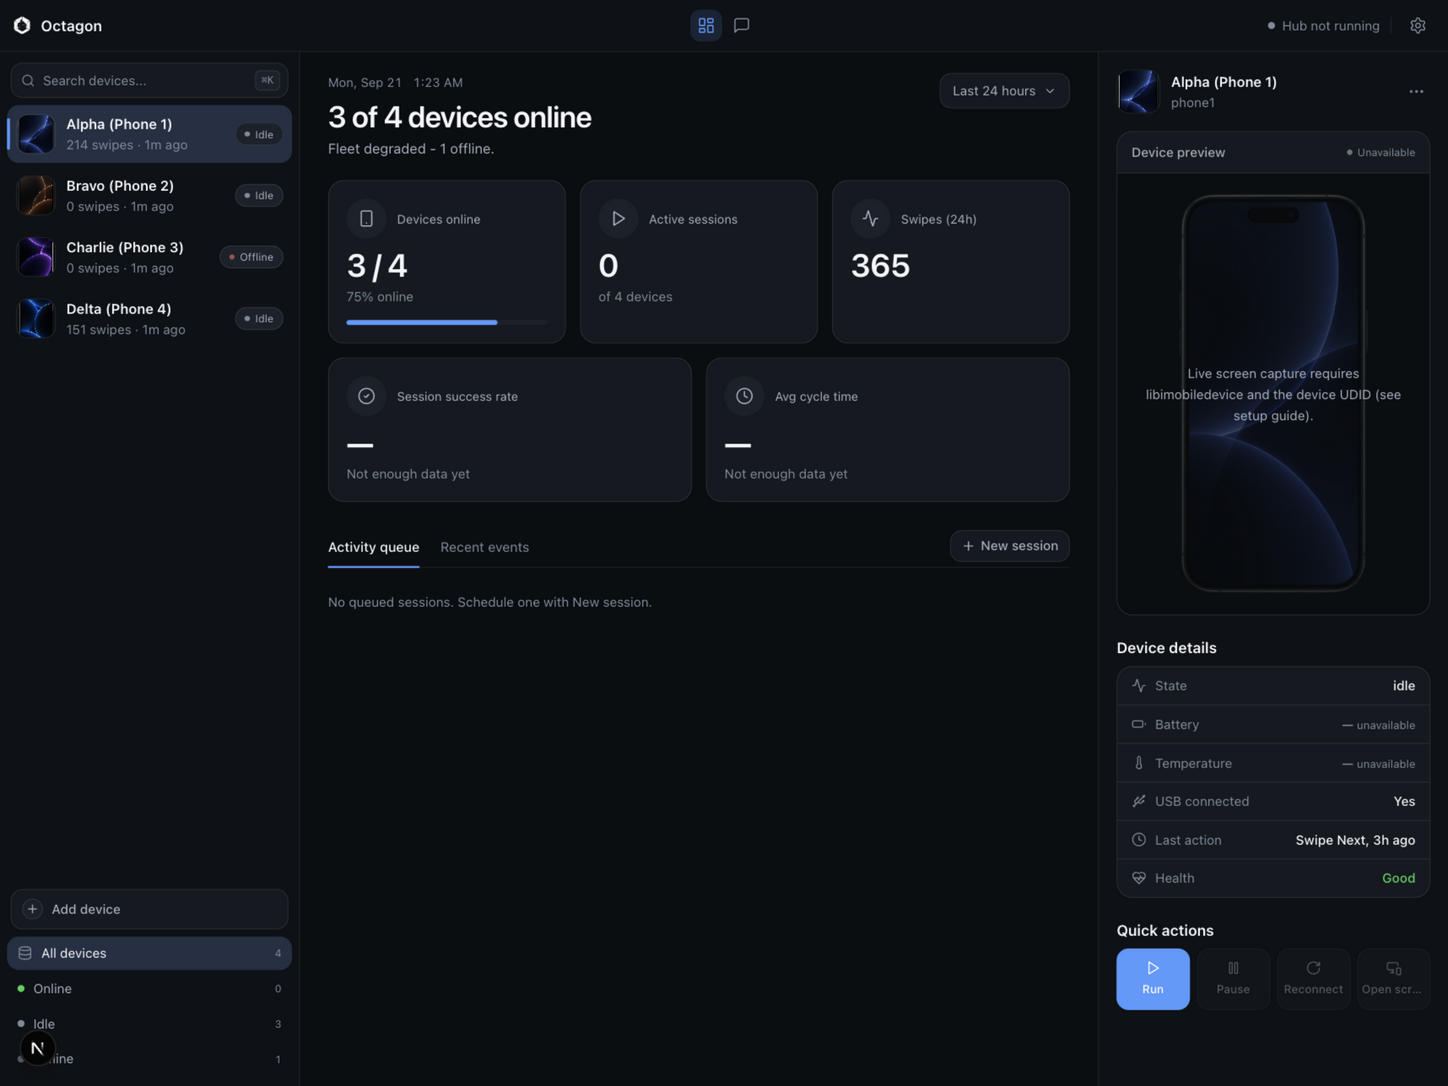Click the device preview phone image
1448x1086 pixels.
point(1272,393)
